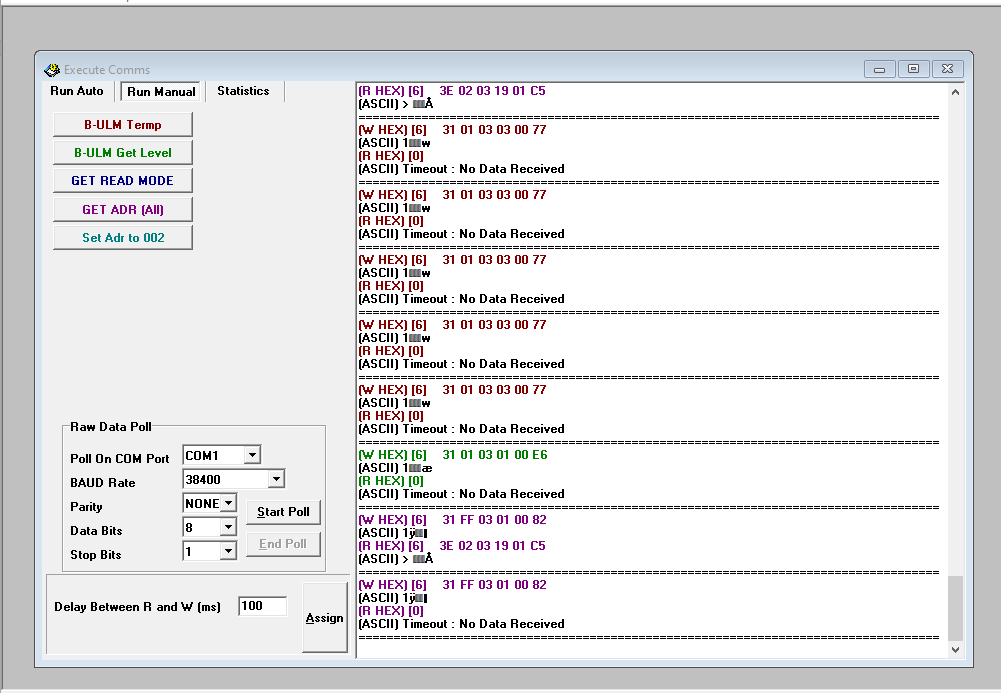Select the Statistics tab
1001x693 pixels.
[x=243, y=91]
